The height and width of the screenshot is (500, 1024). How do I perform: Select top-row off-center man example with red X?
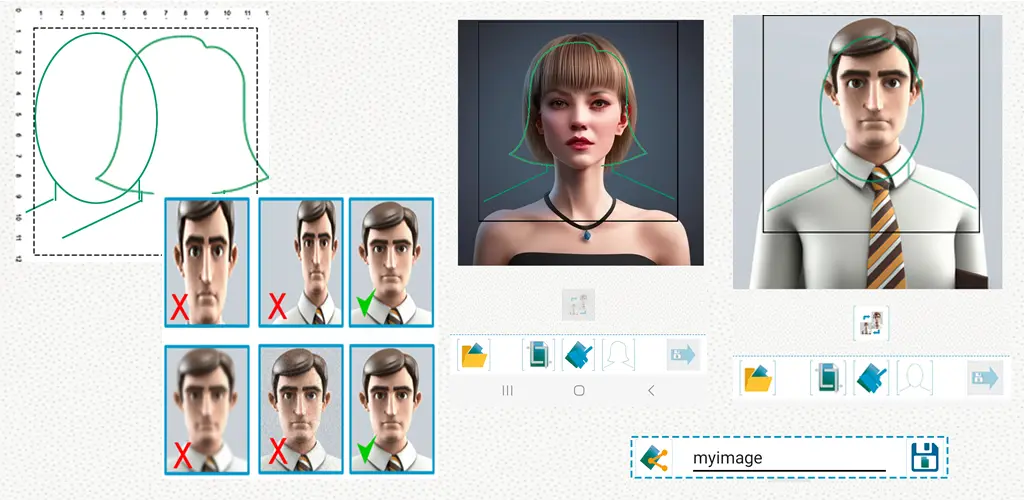point(301,262)
